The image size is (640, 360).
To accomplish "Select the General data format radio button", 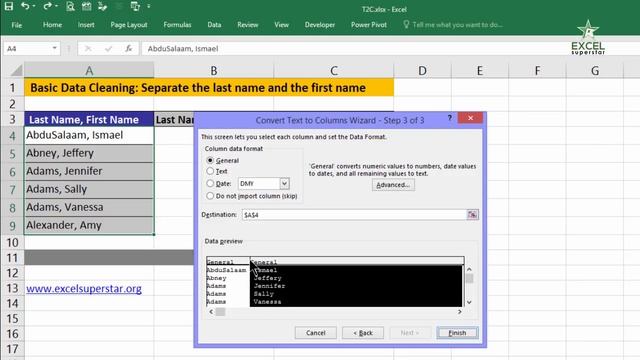I will point(210,160).
